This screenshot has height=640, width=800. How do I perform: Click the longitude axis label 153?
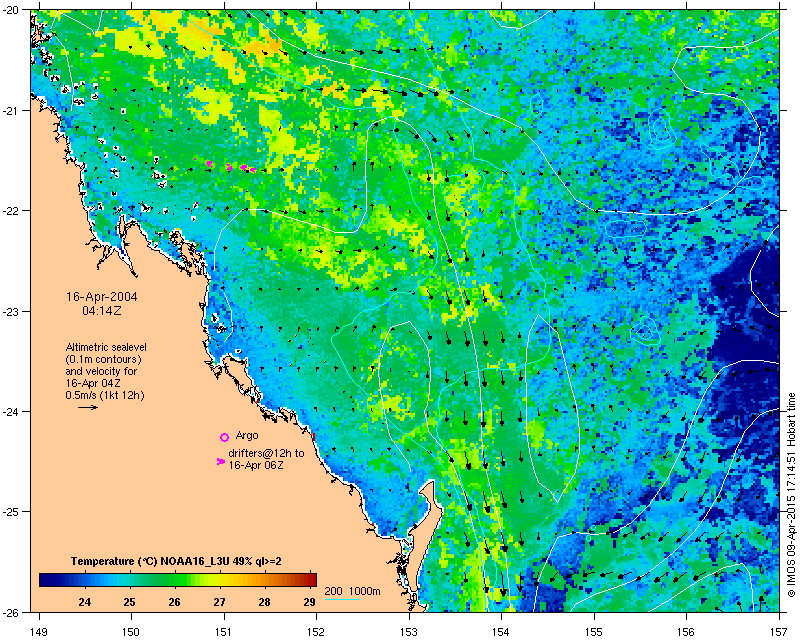[409, 632]
